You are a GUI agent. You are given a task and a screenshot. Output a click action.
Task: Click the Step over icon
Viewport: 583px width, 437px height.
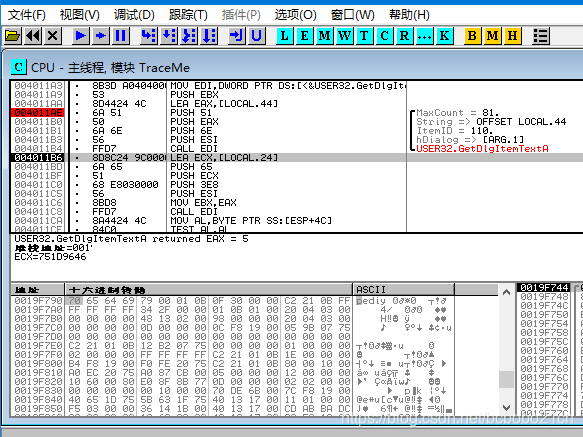tap(169, 36)
